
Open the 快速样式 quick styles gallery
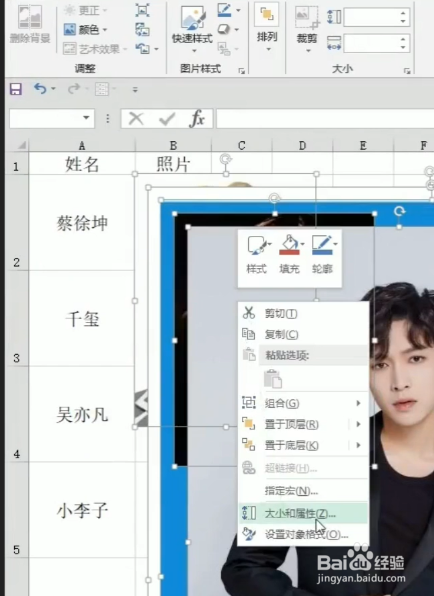coord(192,30)
